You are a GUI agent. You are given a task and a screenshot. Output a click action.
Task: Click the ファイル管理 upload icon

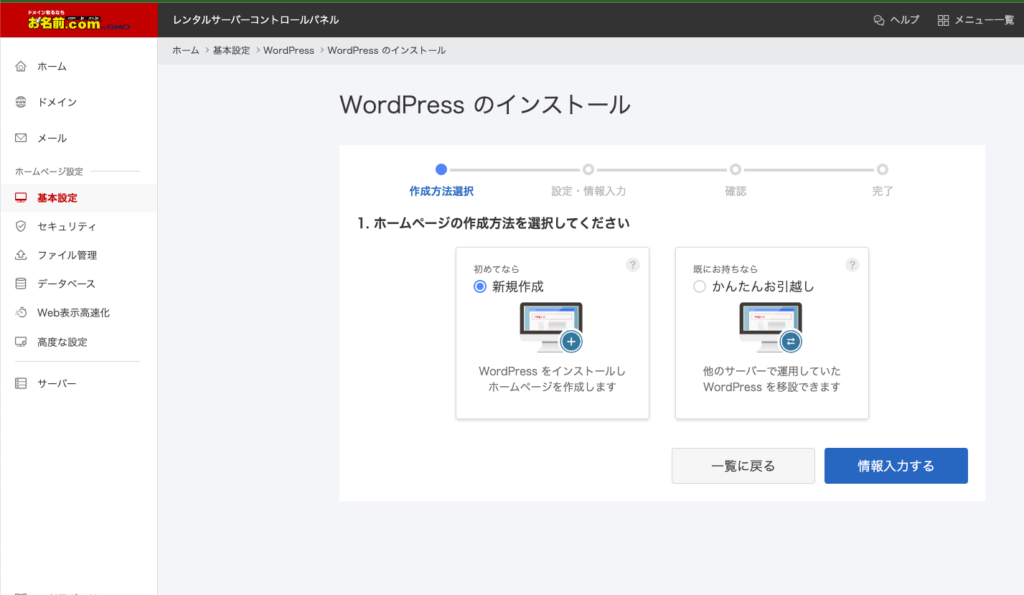coord(21,255)
